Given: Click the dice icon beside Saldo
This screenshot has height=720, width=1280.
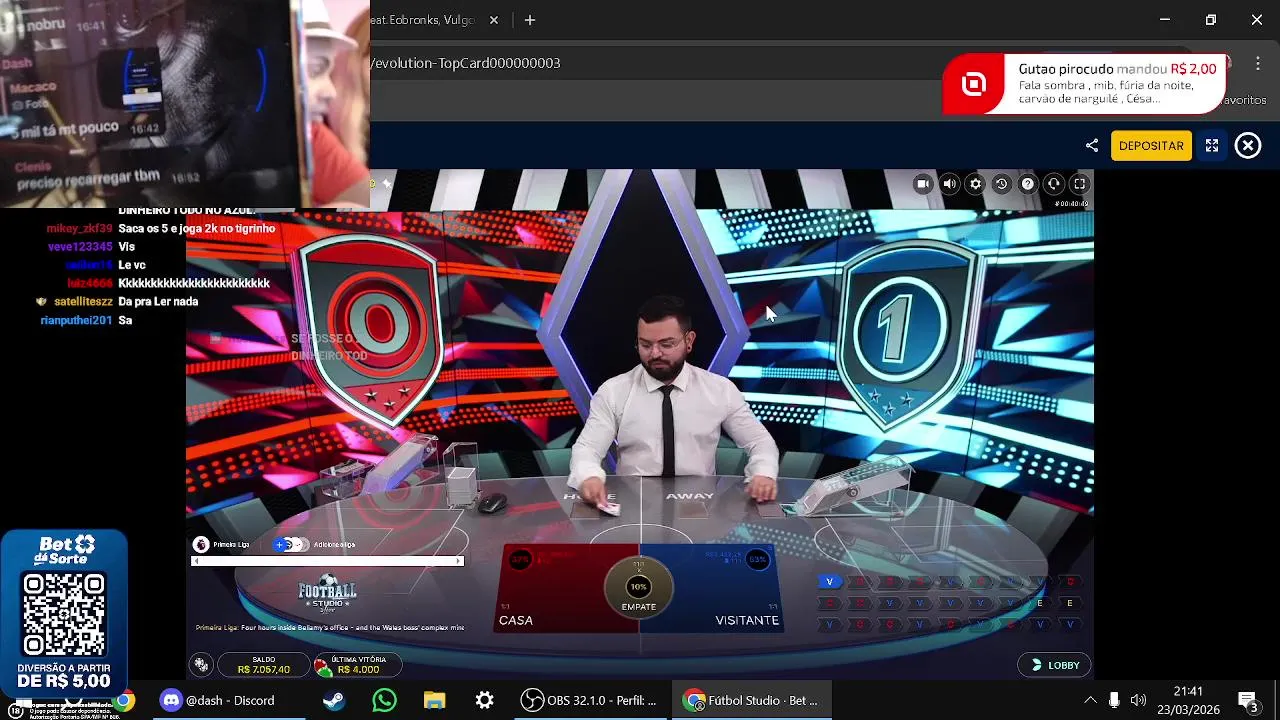Looking at the screenshot, I should point(202,665).
